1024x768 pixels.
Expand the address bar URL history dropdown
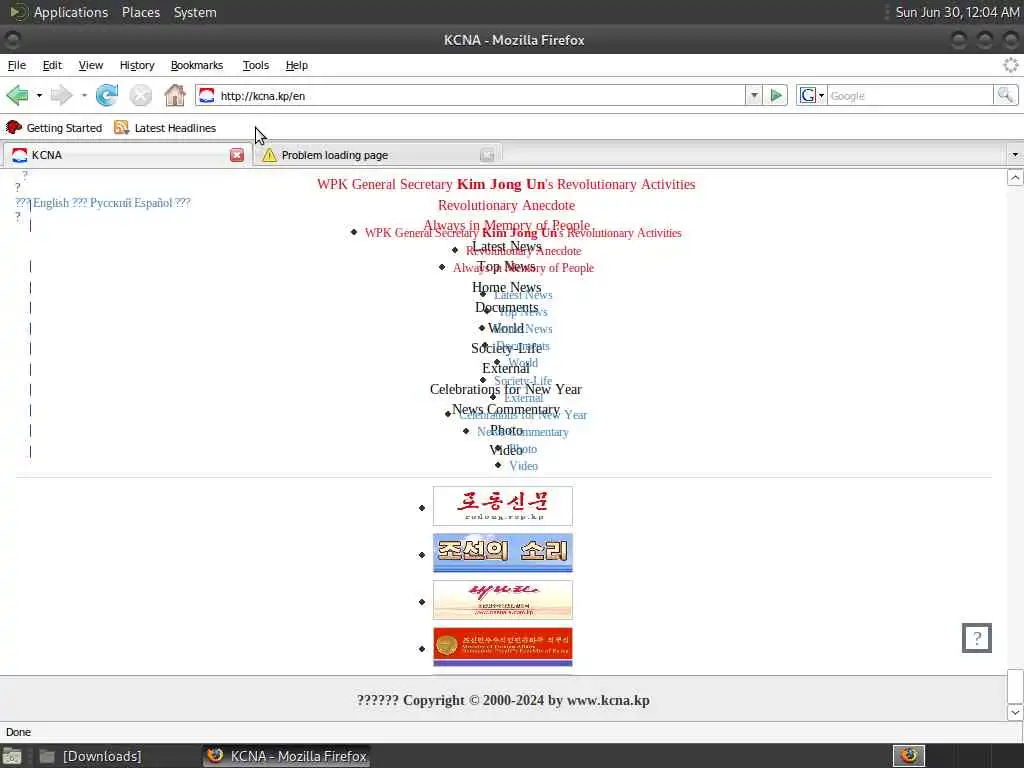pyautogui.click(x=754, y=95)
